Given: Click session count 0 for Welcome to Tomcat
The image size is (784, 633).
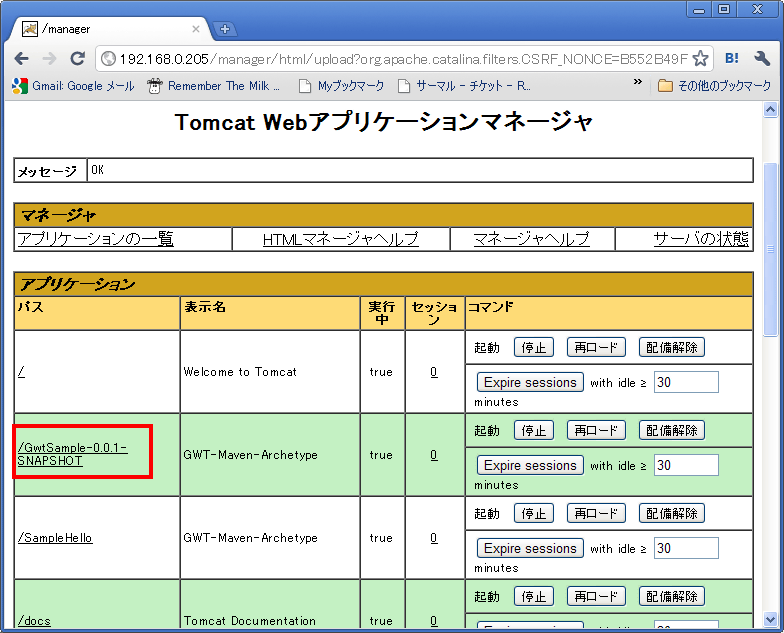Looking at the screenshot, I should tap(434, 372).
